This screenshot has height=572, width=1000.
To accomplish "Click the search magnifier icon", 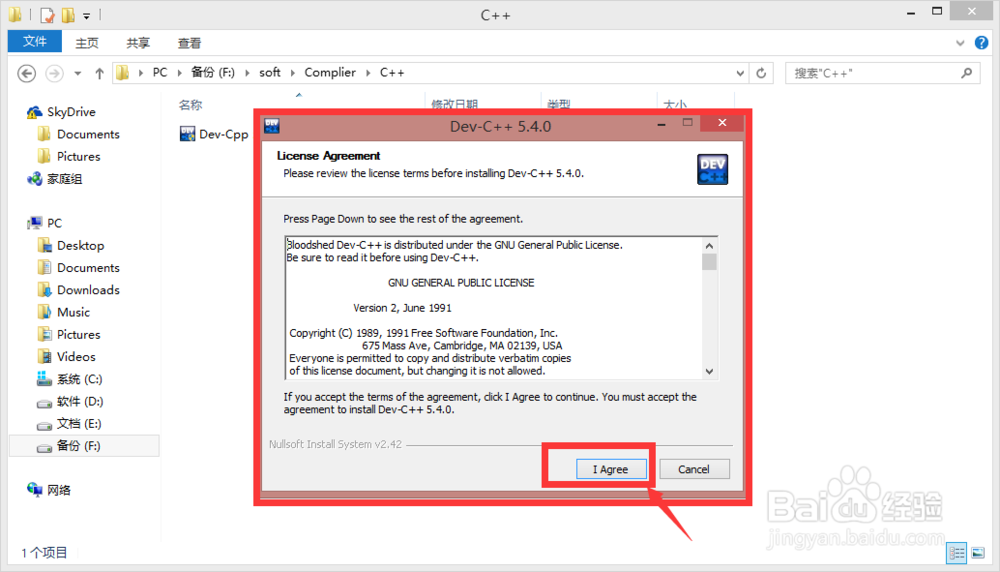I will click(967, 73).
